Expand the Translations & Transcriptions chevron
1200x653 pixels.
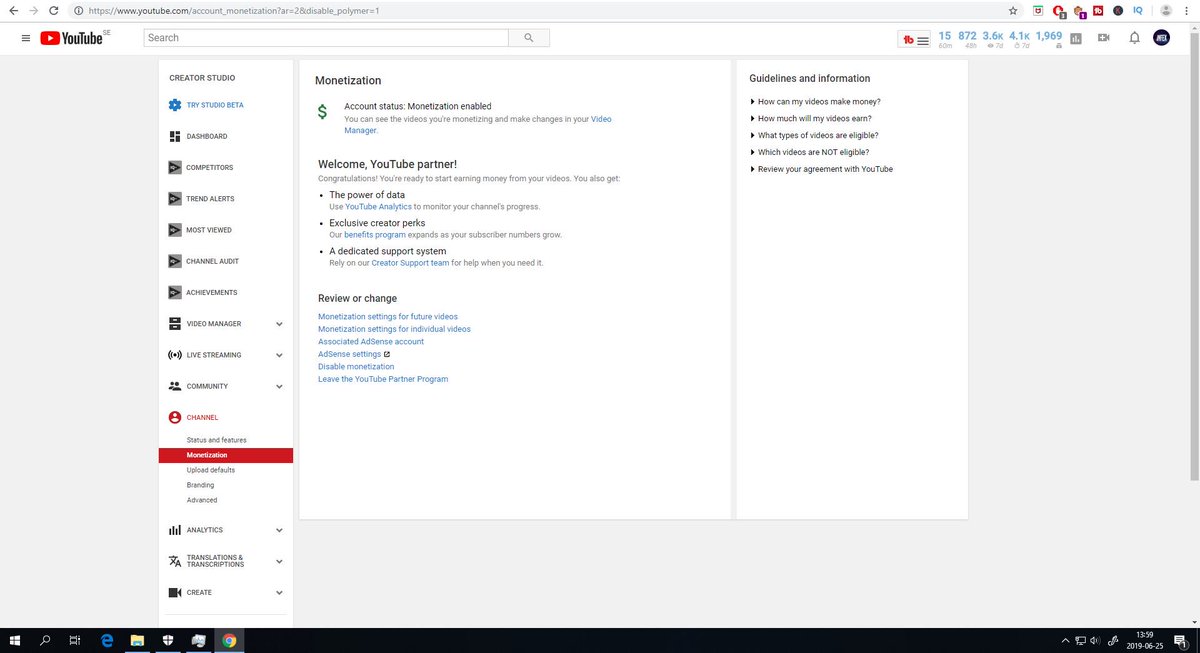click(x=279, y=562)
